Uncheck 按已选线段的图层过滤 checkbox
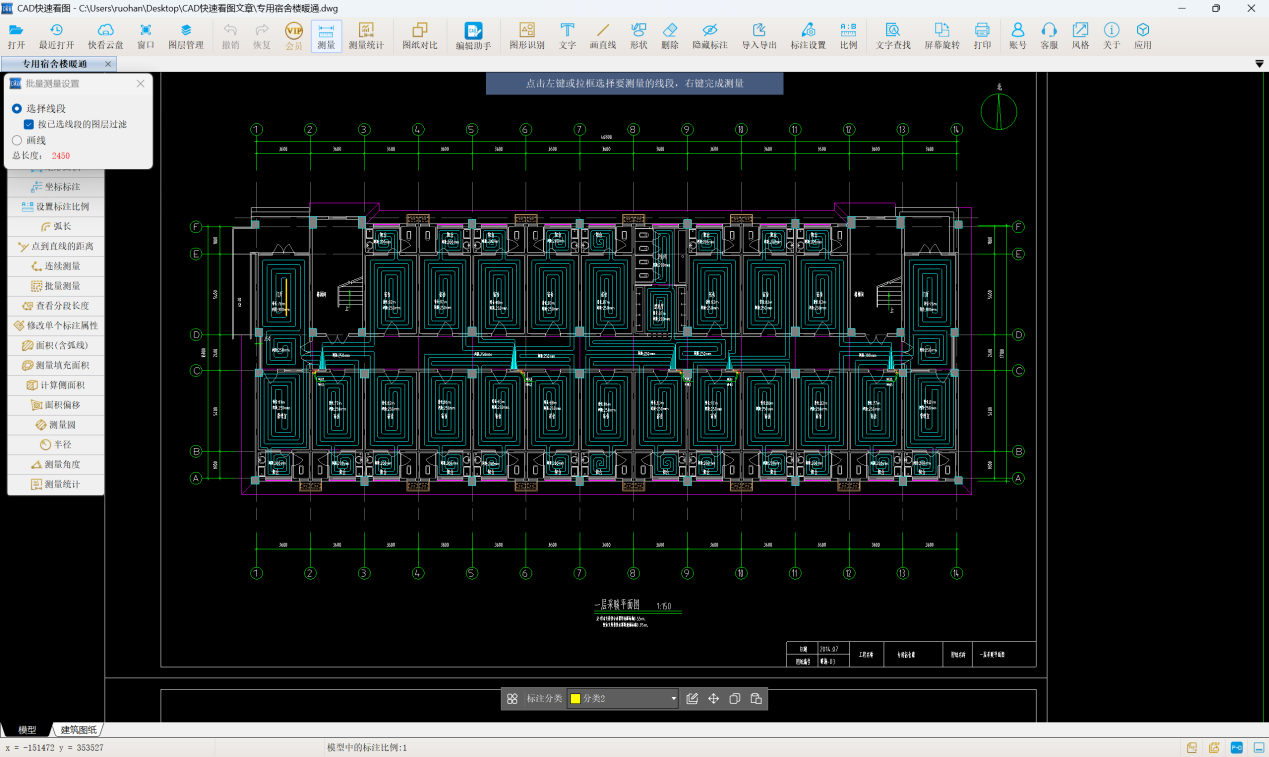This screenshot has height=757, width=1269. 29,124
